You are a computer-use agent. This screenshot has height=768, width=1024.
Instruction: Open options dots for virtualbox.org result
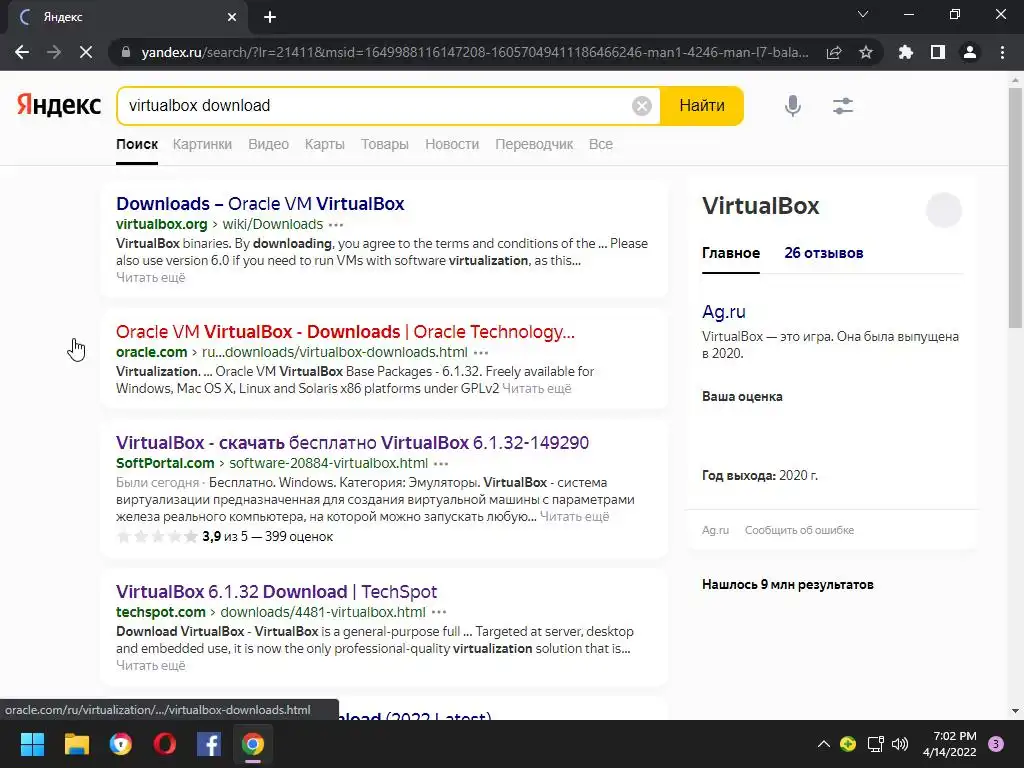(336, 225)
